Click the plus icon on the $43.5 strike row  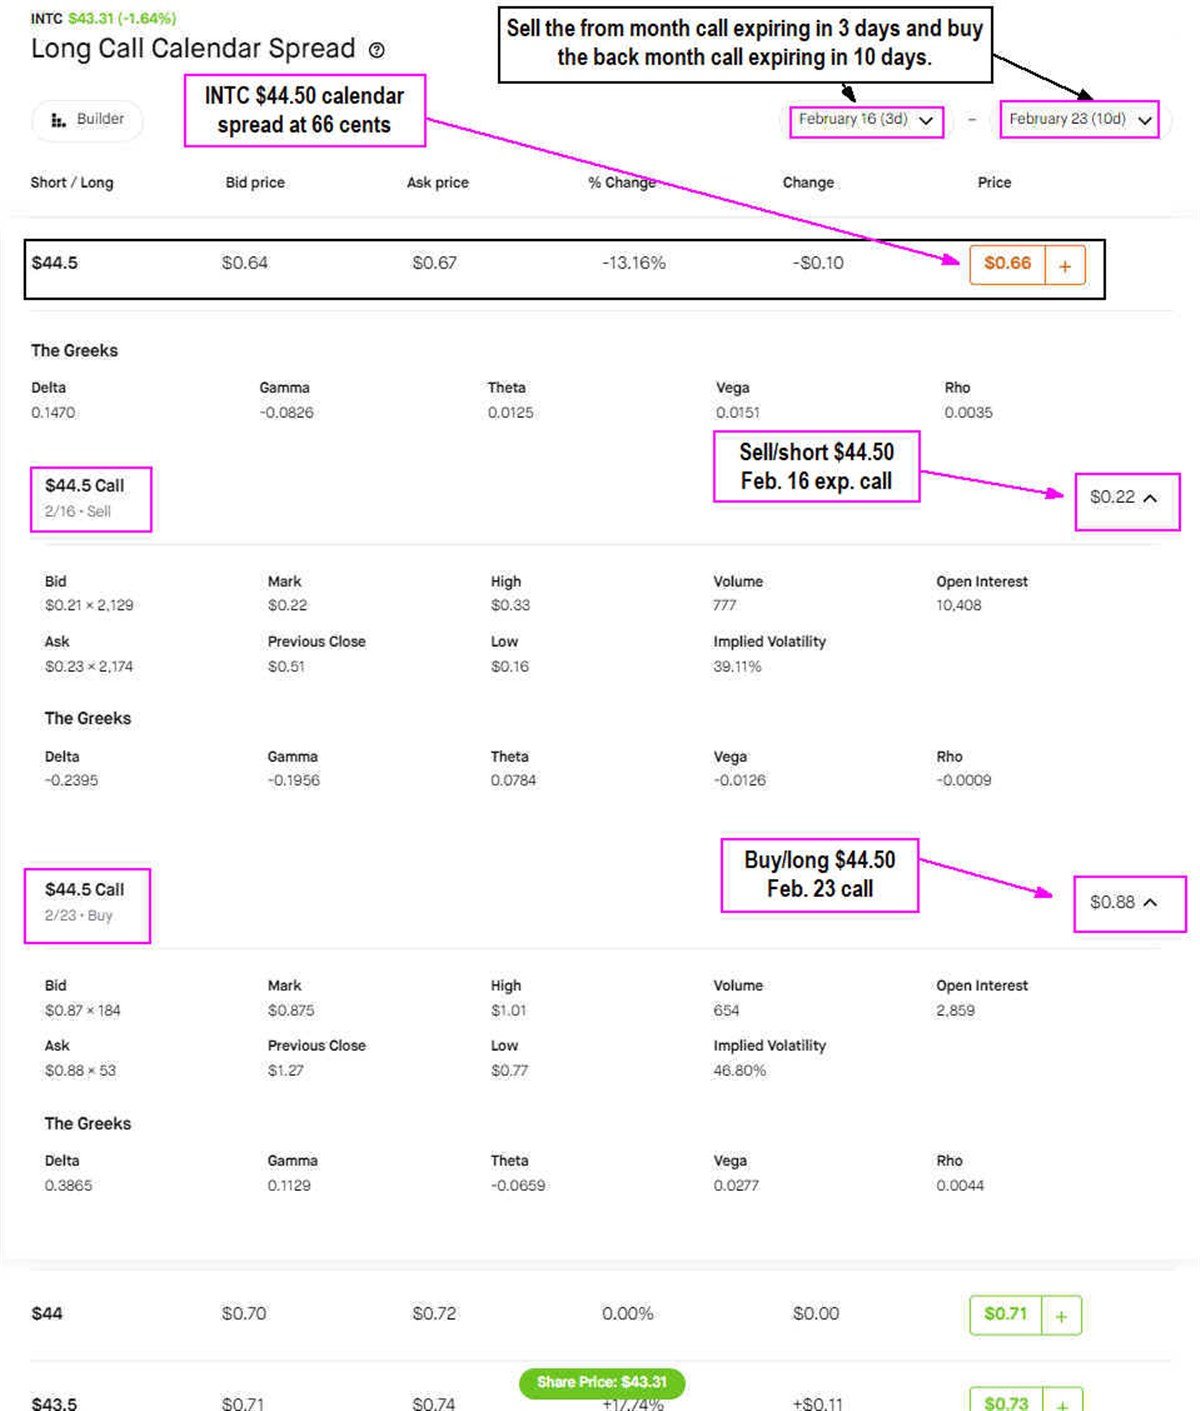click(x=1062, y=1402)
